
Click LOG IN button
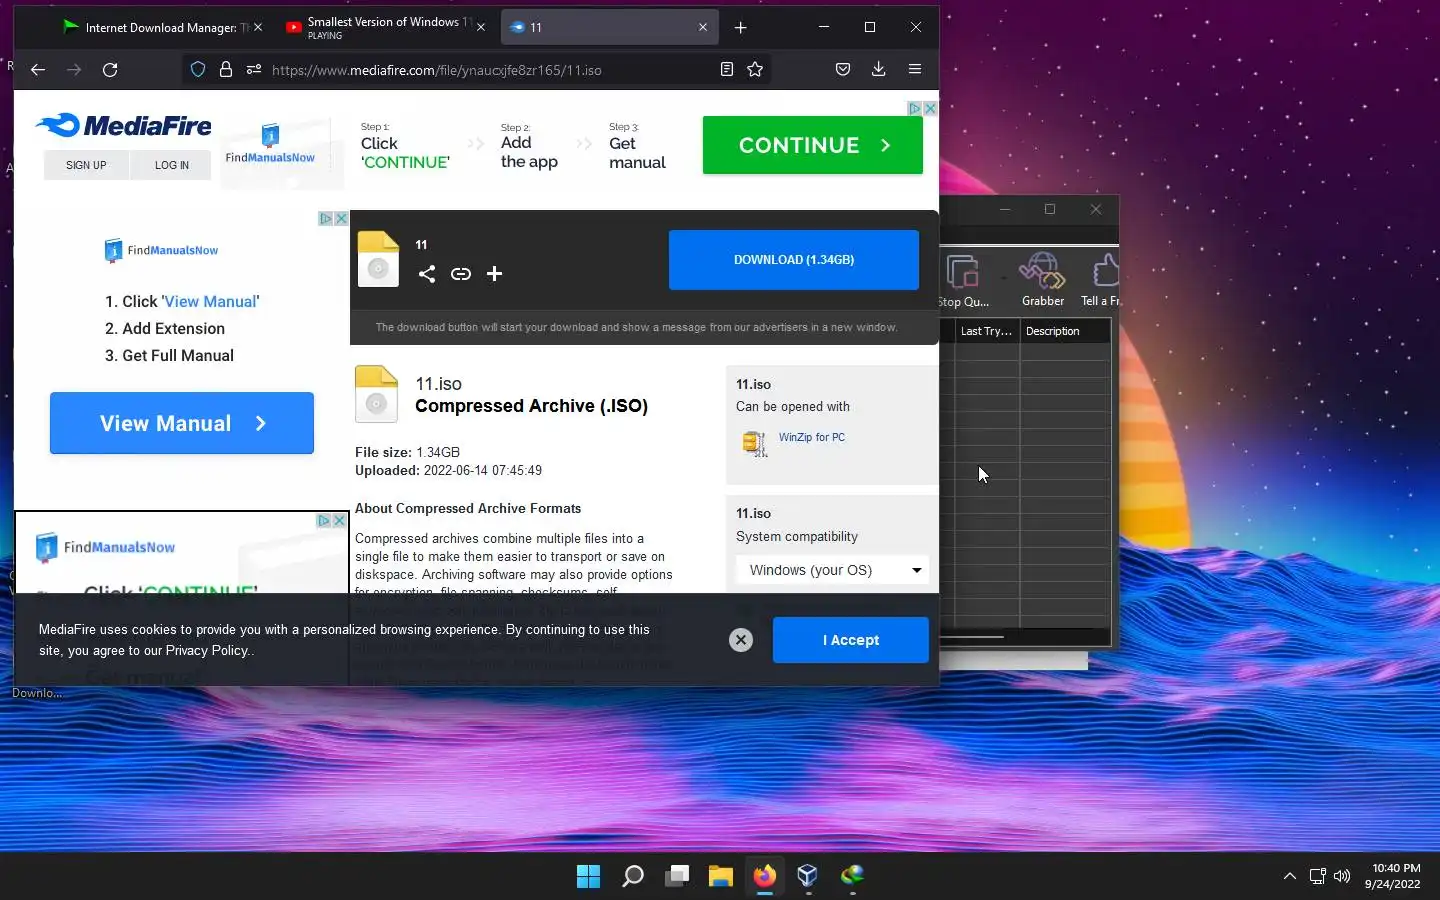point(171,165)
